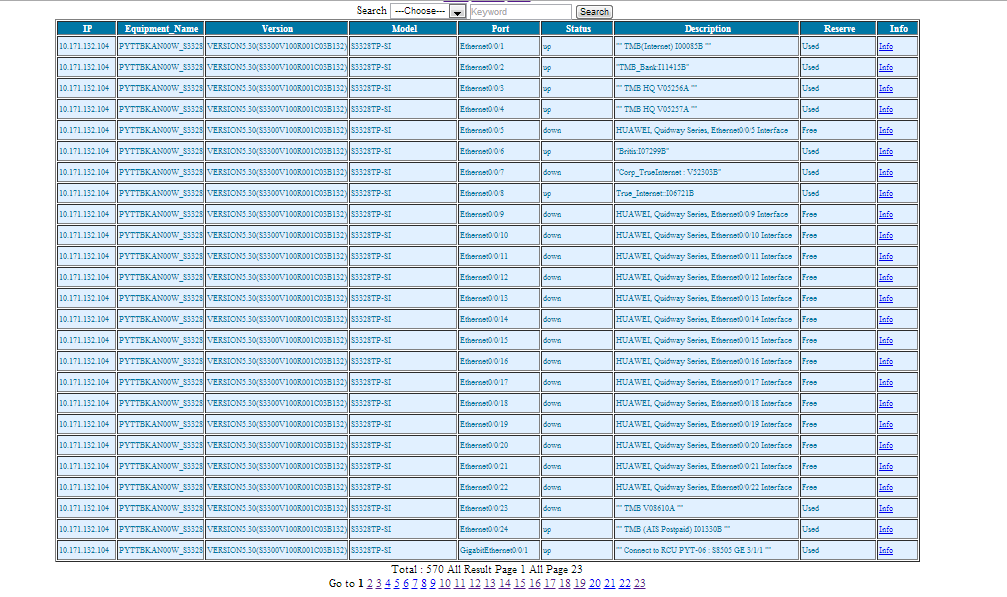1007x597 pixels.
Task: Go to results page 3
Action: [378, 584]
